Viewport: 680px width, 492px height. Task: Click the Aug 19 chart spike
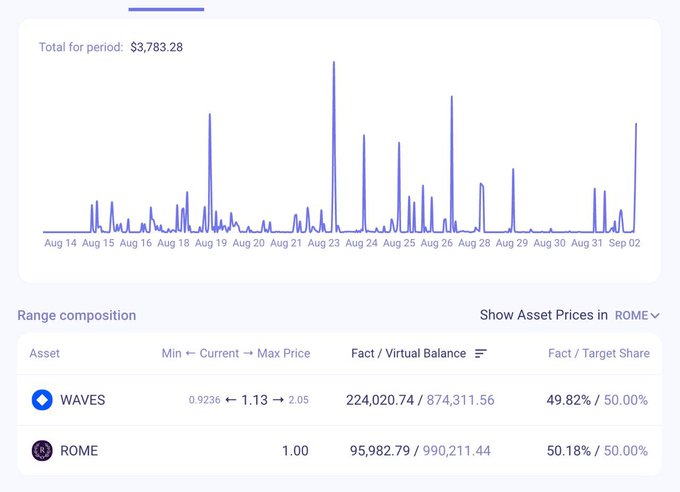tap(210, 115)
